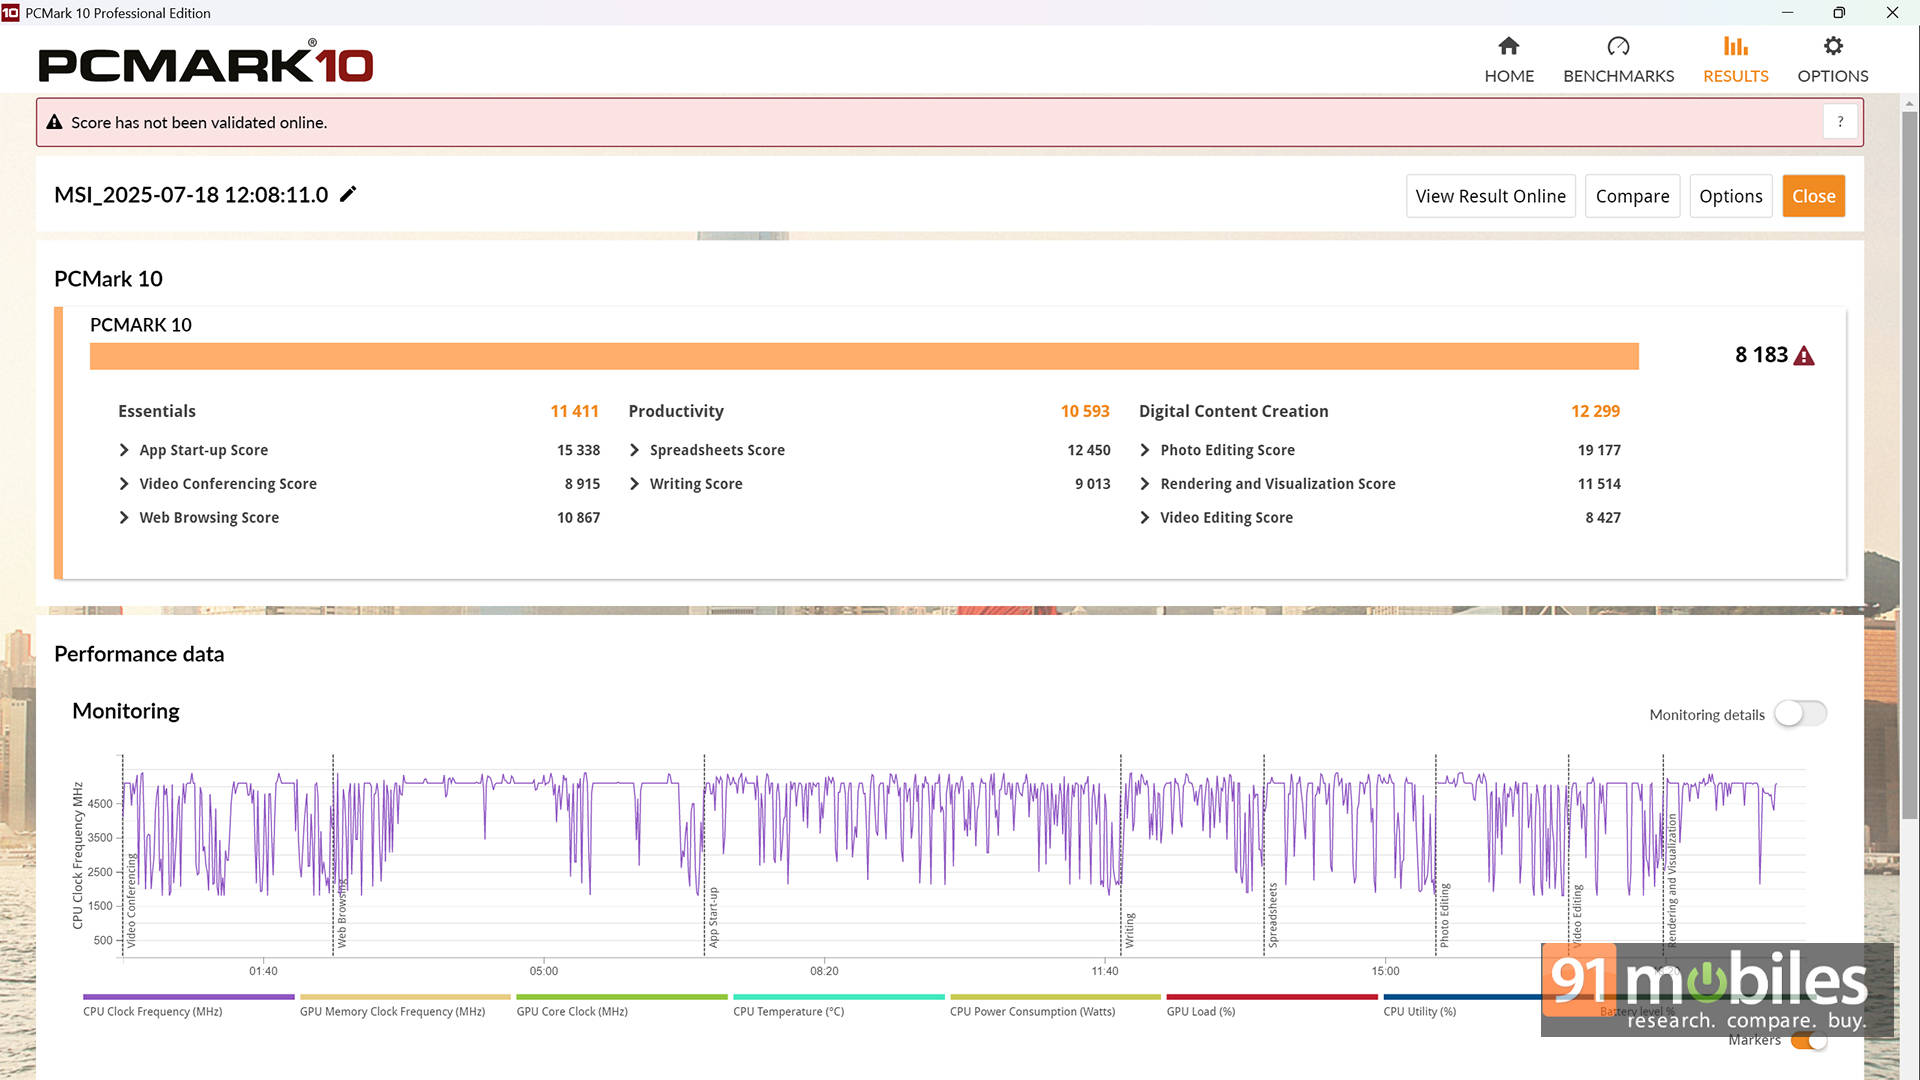Screen dimensions: 1920x1080
Task: Toggle the Monitoring details switch
Action: pos(1801,714)
